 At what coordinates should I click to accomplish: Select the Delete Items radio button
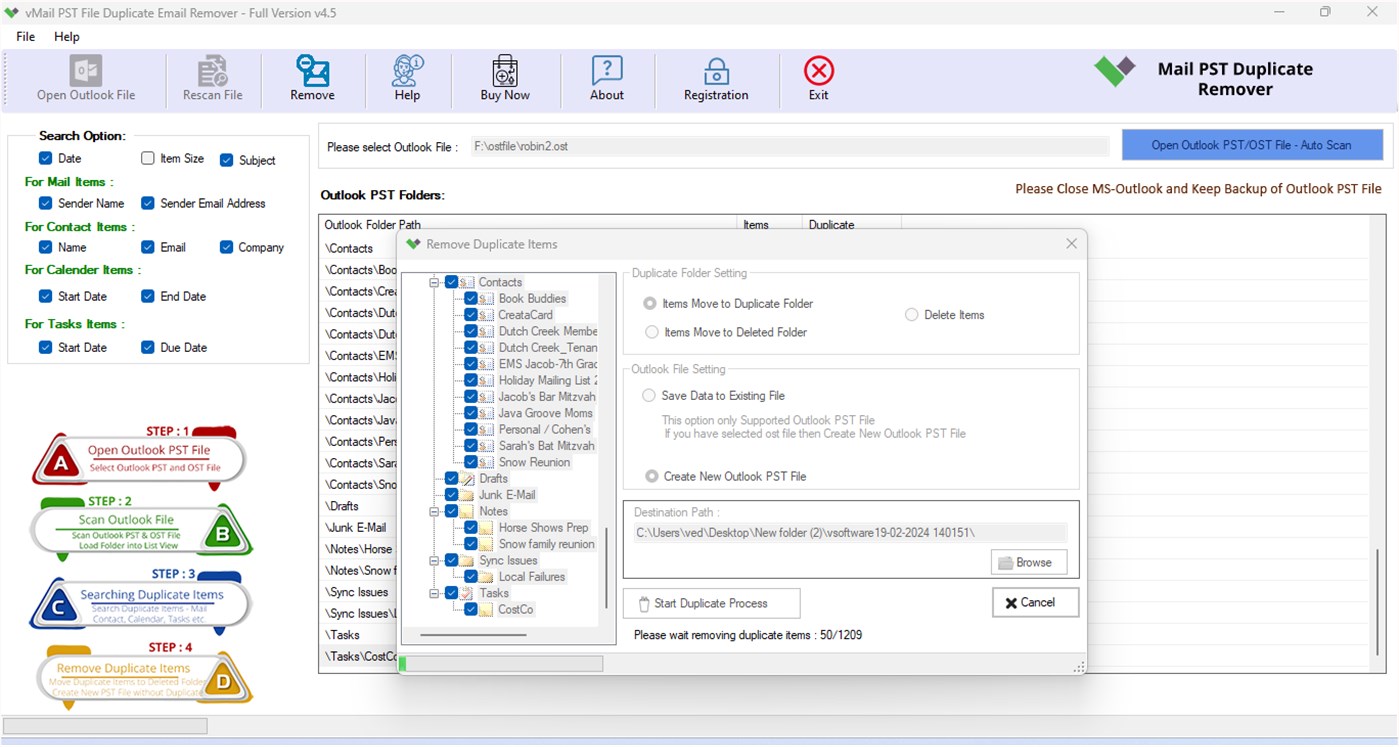[911, 314]
